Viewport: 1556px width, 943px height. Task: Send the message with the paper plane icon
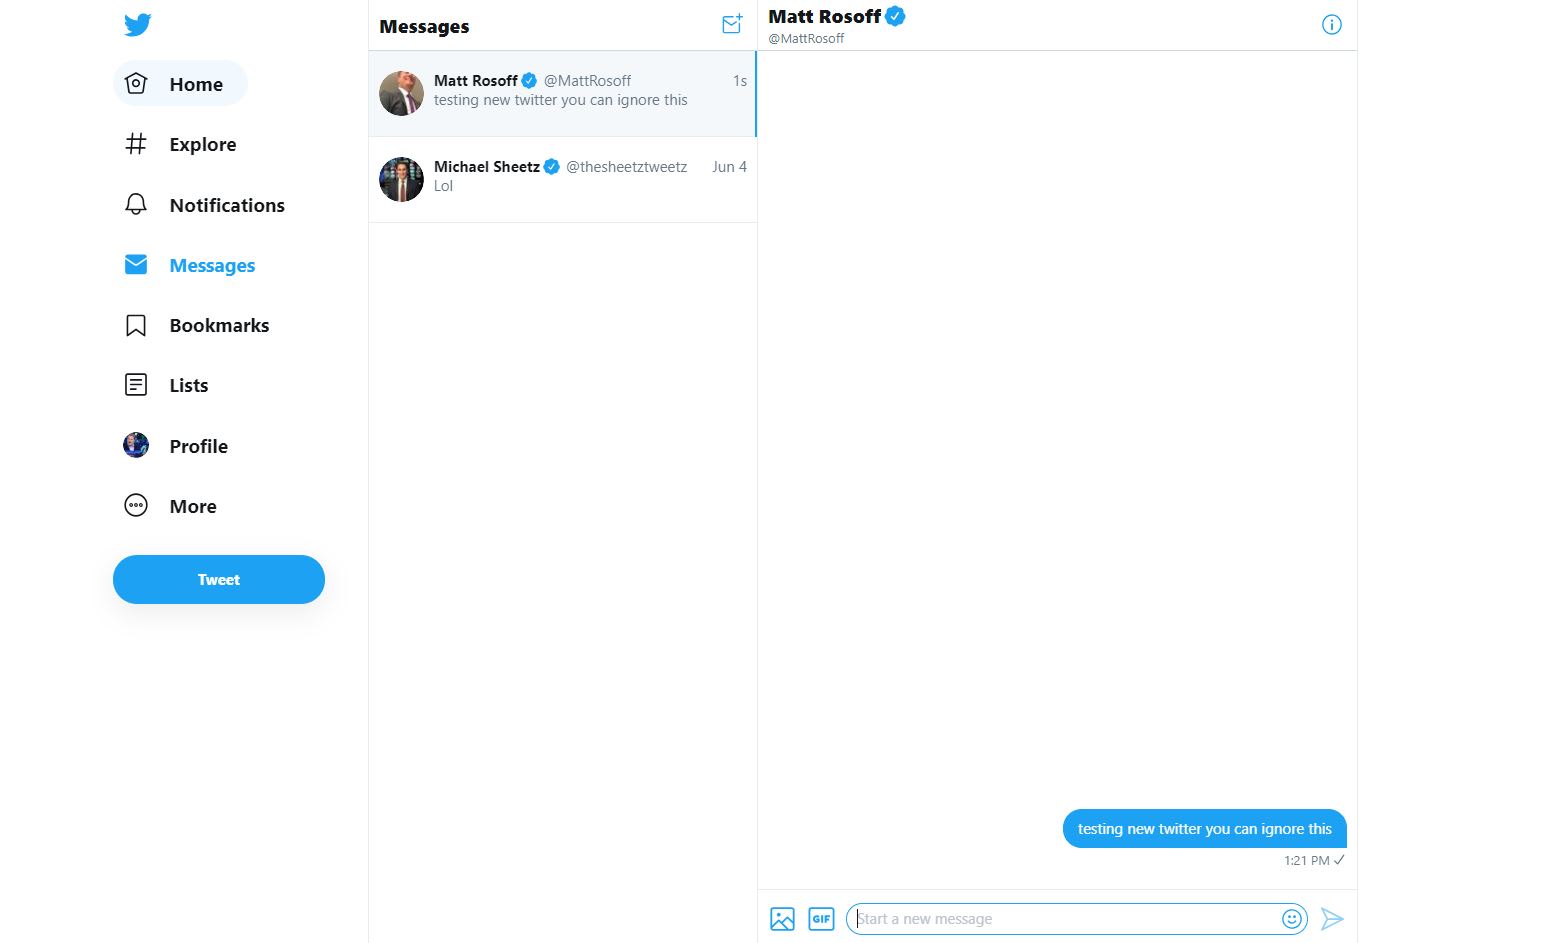1332,918
